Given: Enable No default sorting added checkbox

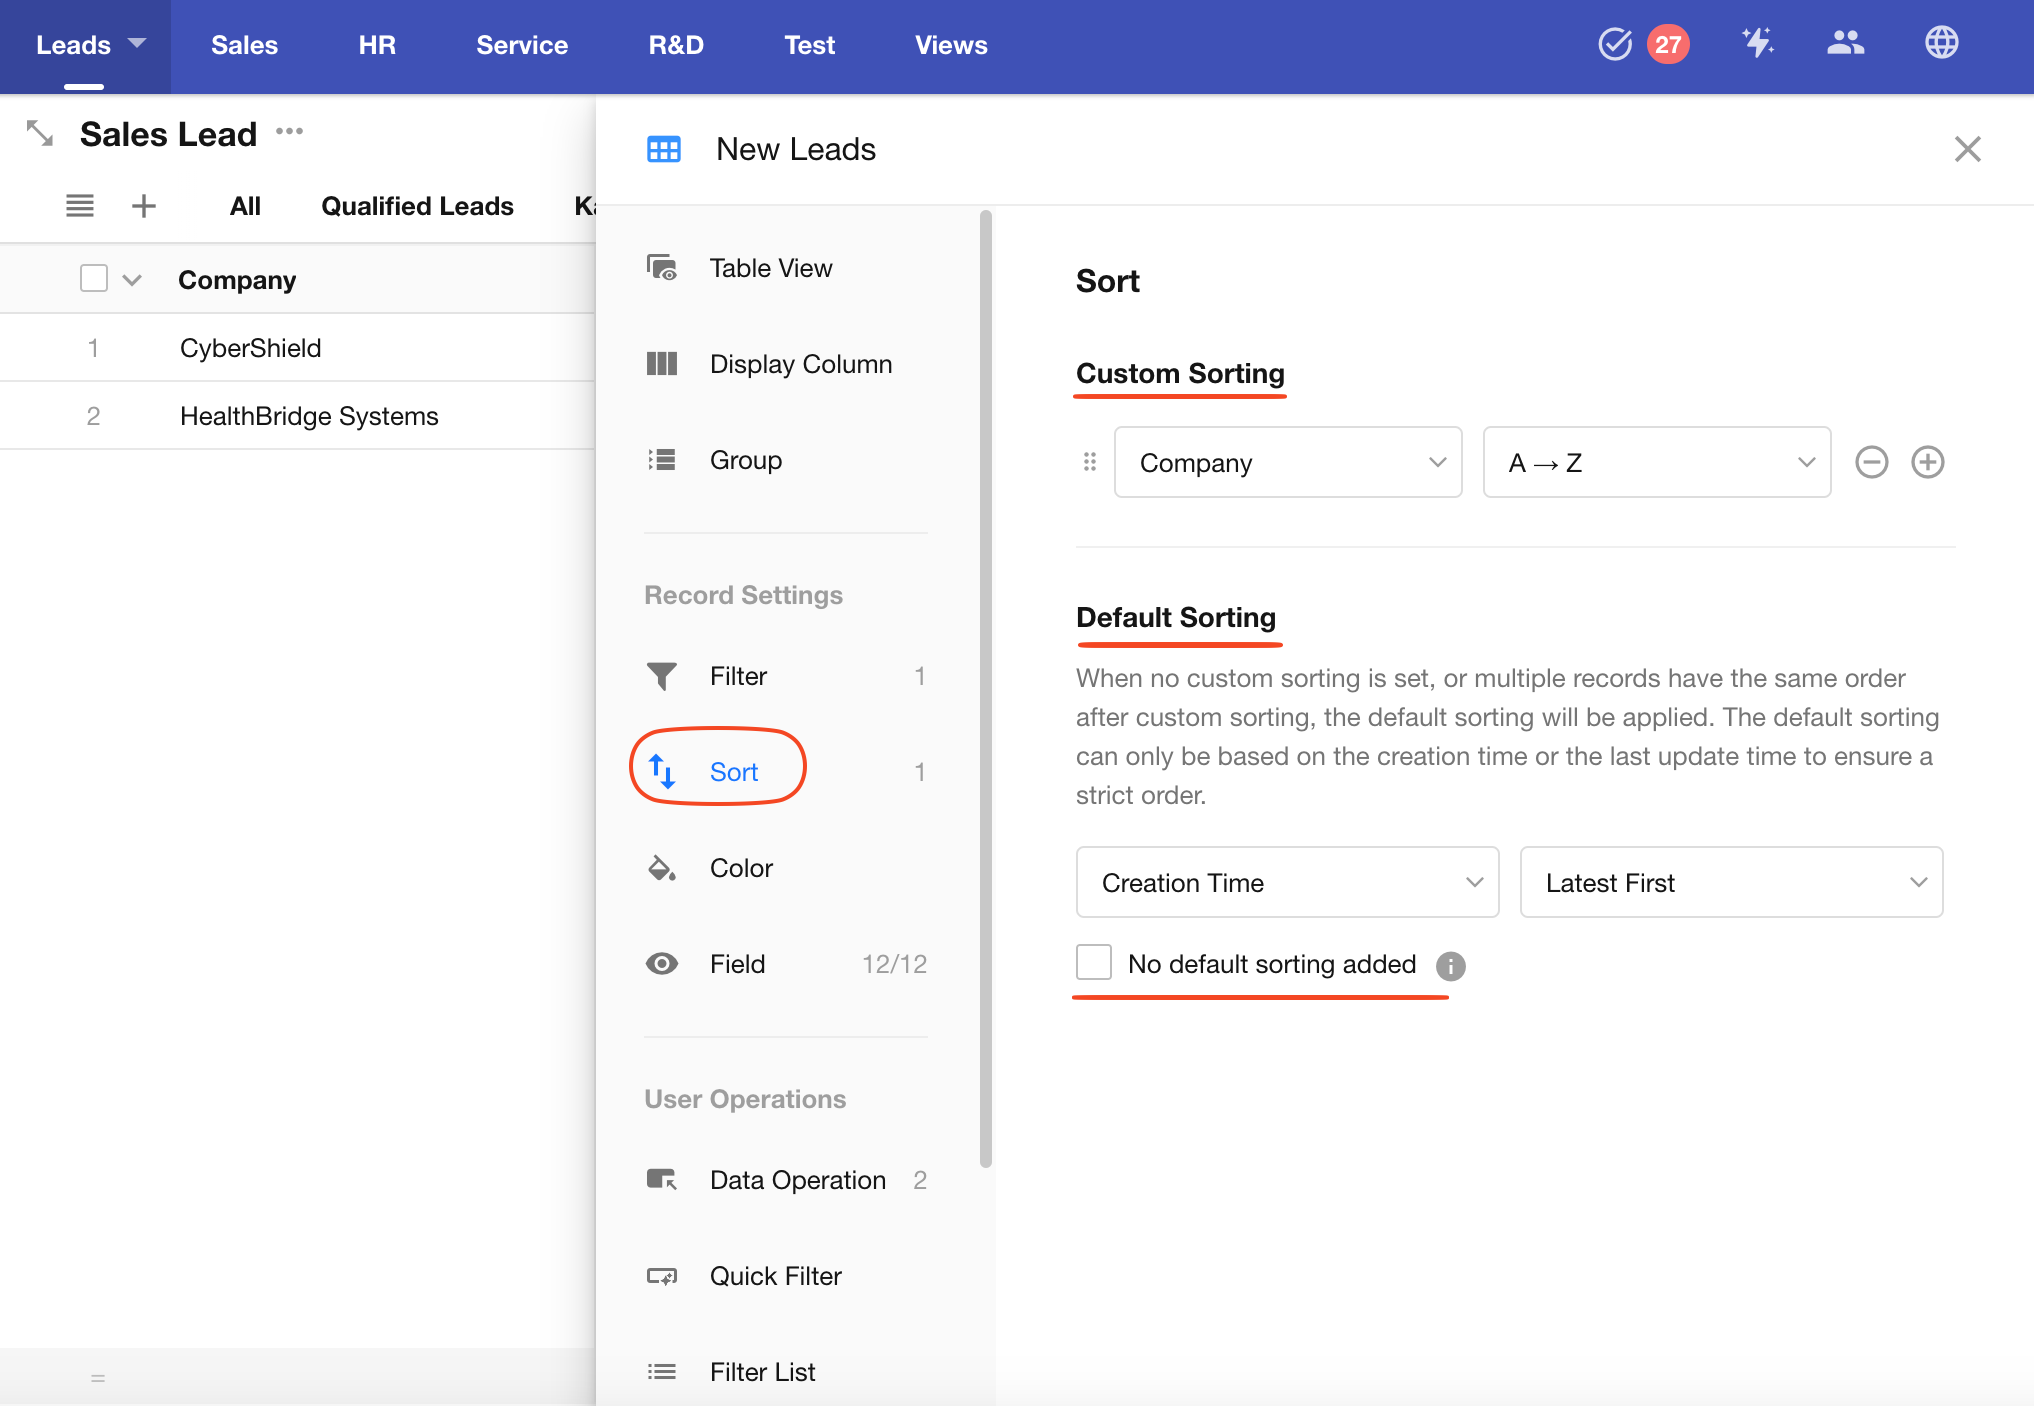Looking at the screenshot, I should [x=1094, y=962].
